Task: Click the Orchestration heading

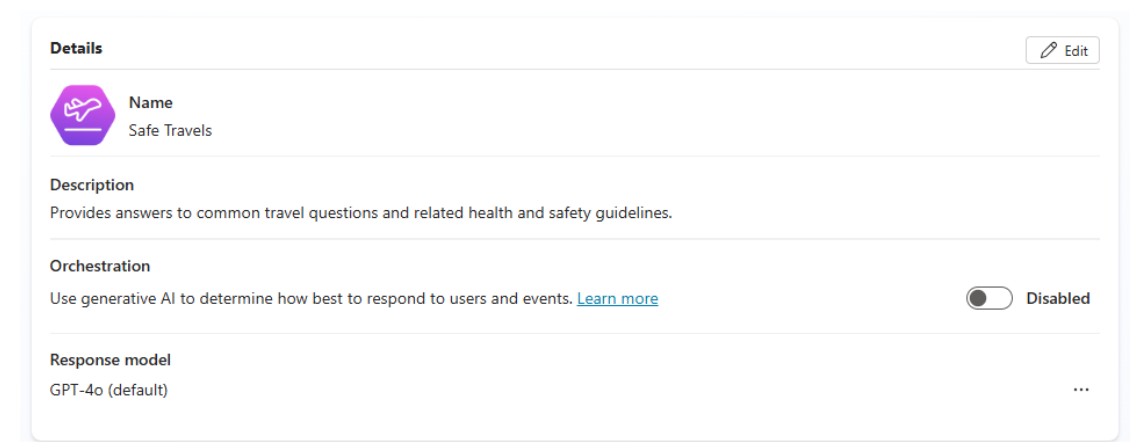Action: (100, 266)
